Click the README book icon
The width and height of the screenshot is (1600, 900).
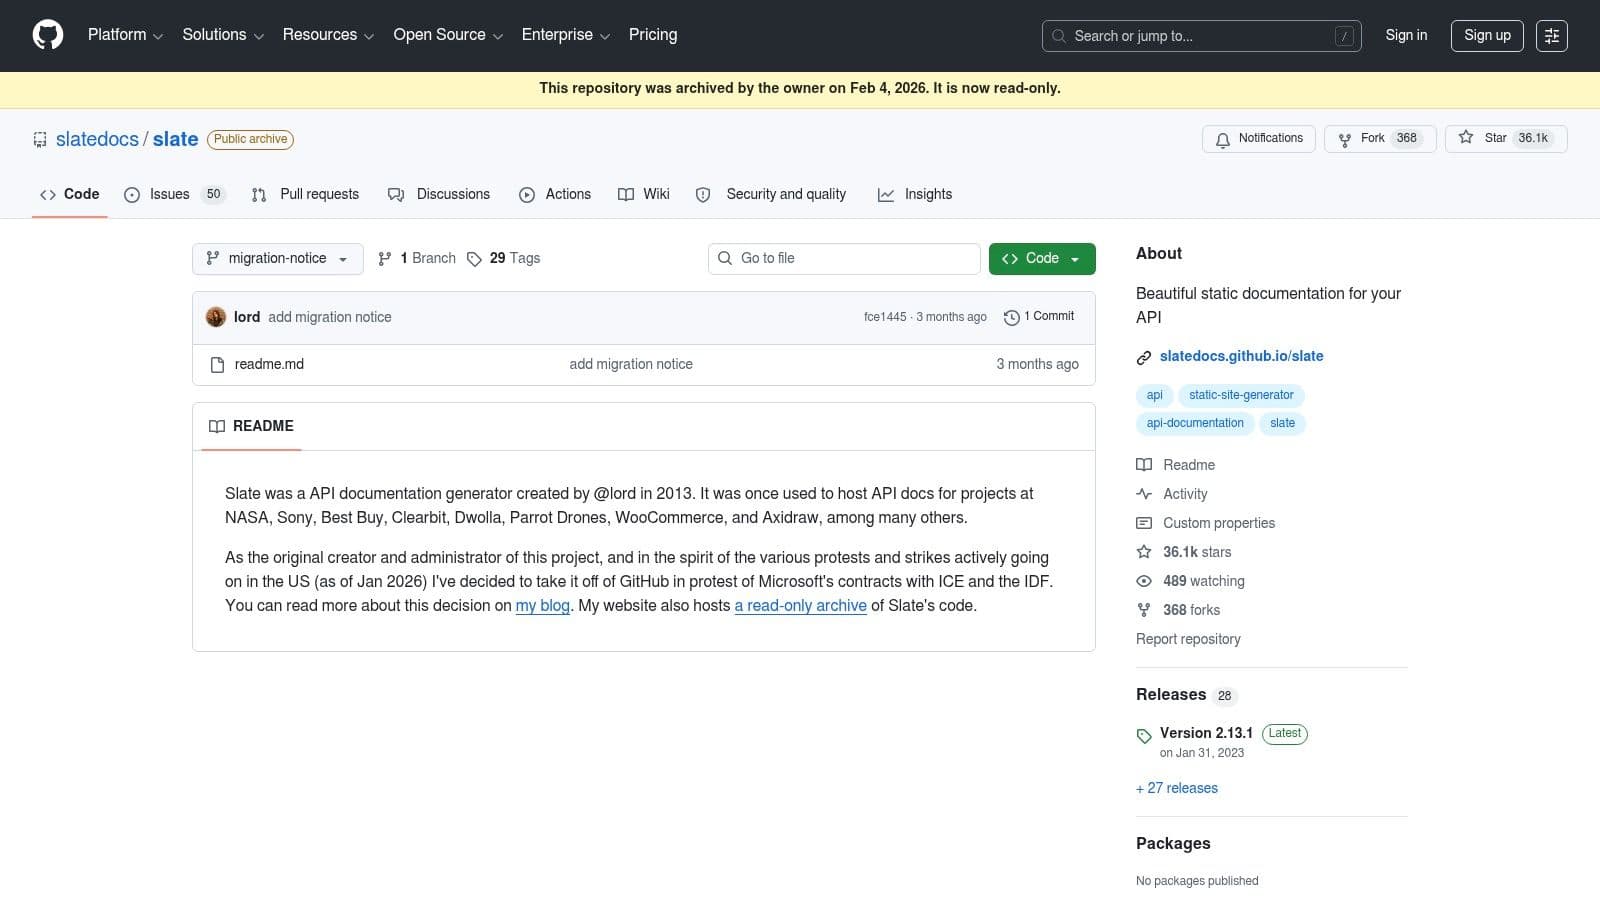[217, 426]
